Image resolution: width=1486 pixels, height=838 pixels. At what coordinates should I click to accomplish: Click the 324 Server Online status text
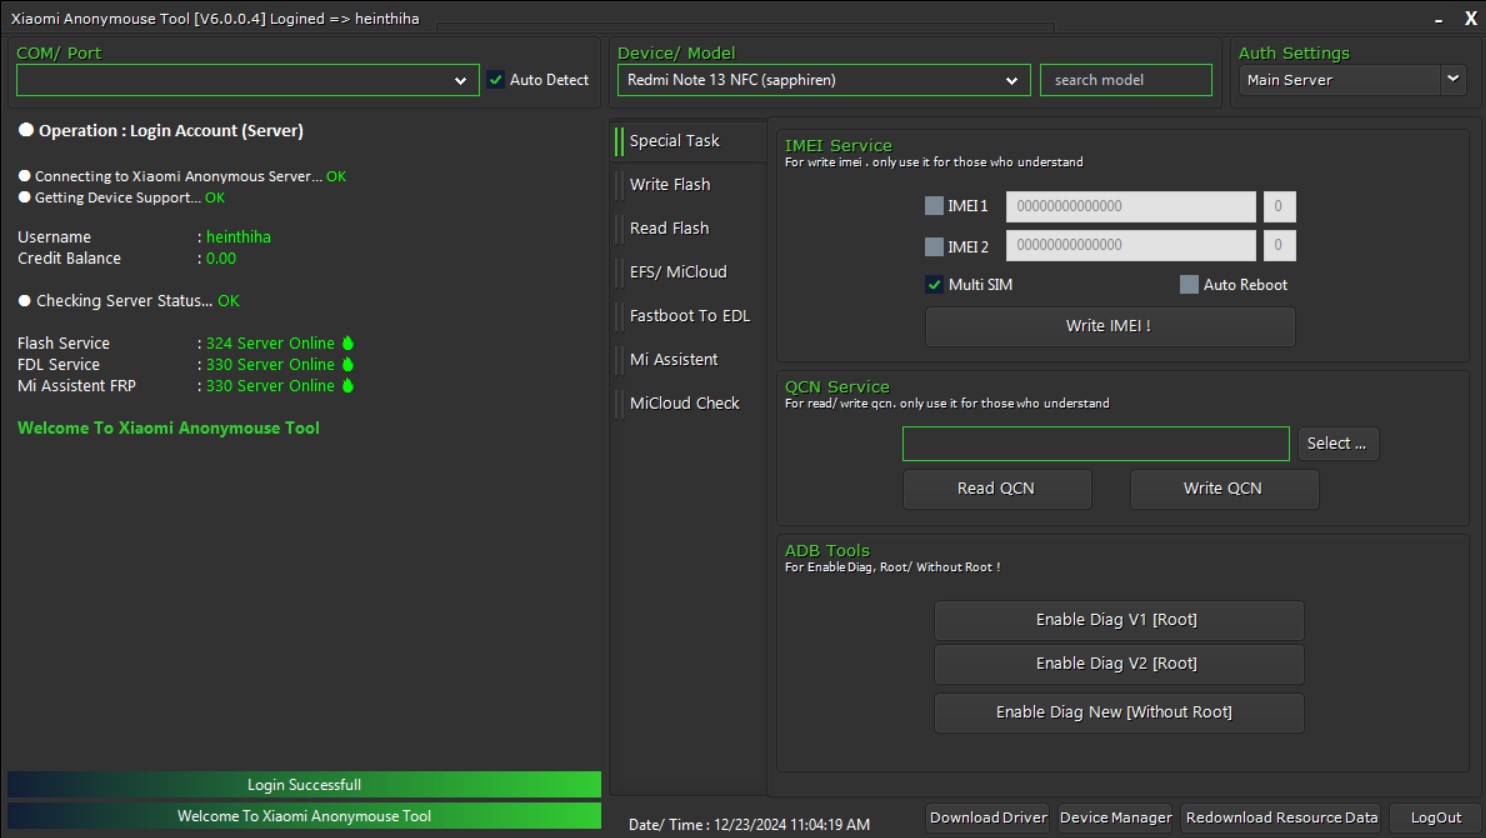click(270, 343)
